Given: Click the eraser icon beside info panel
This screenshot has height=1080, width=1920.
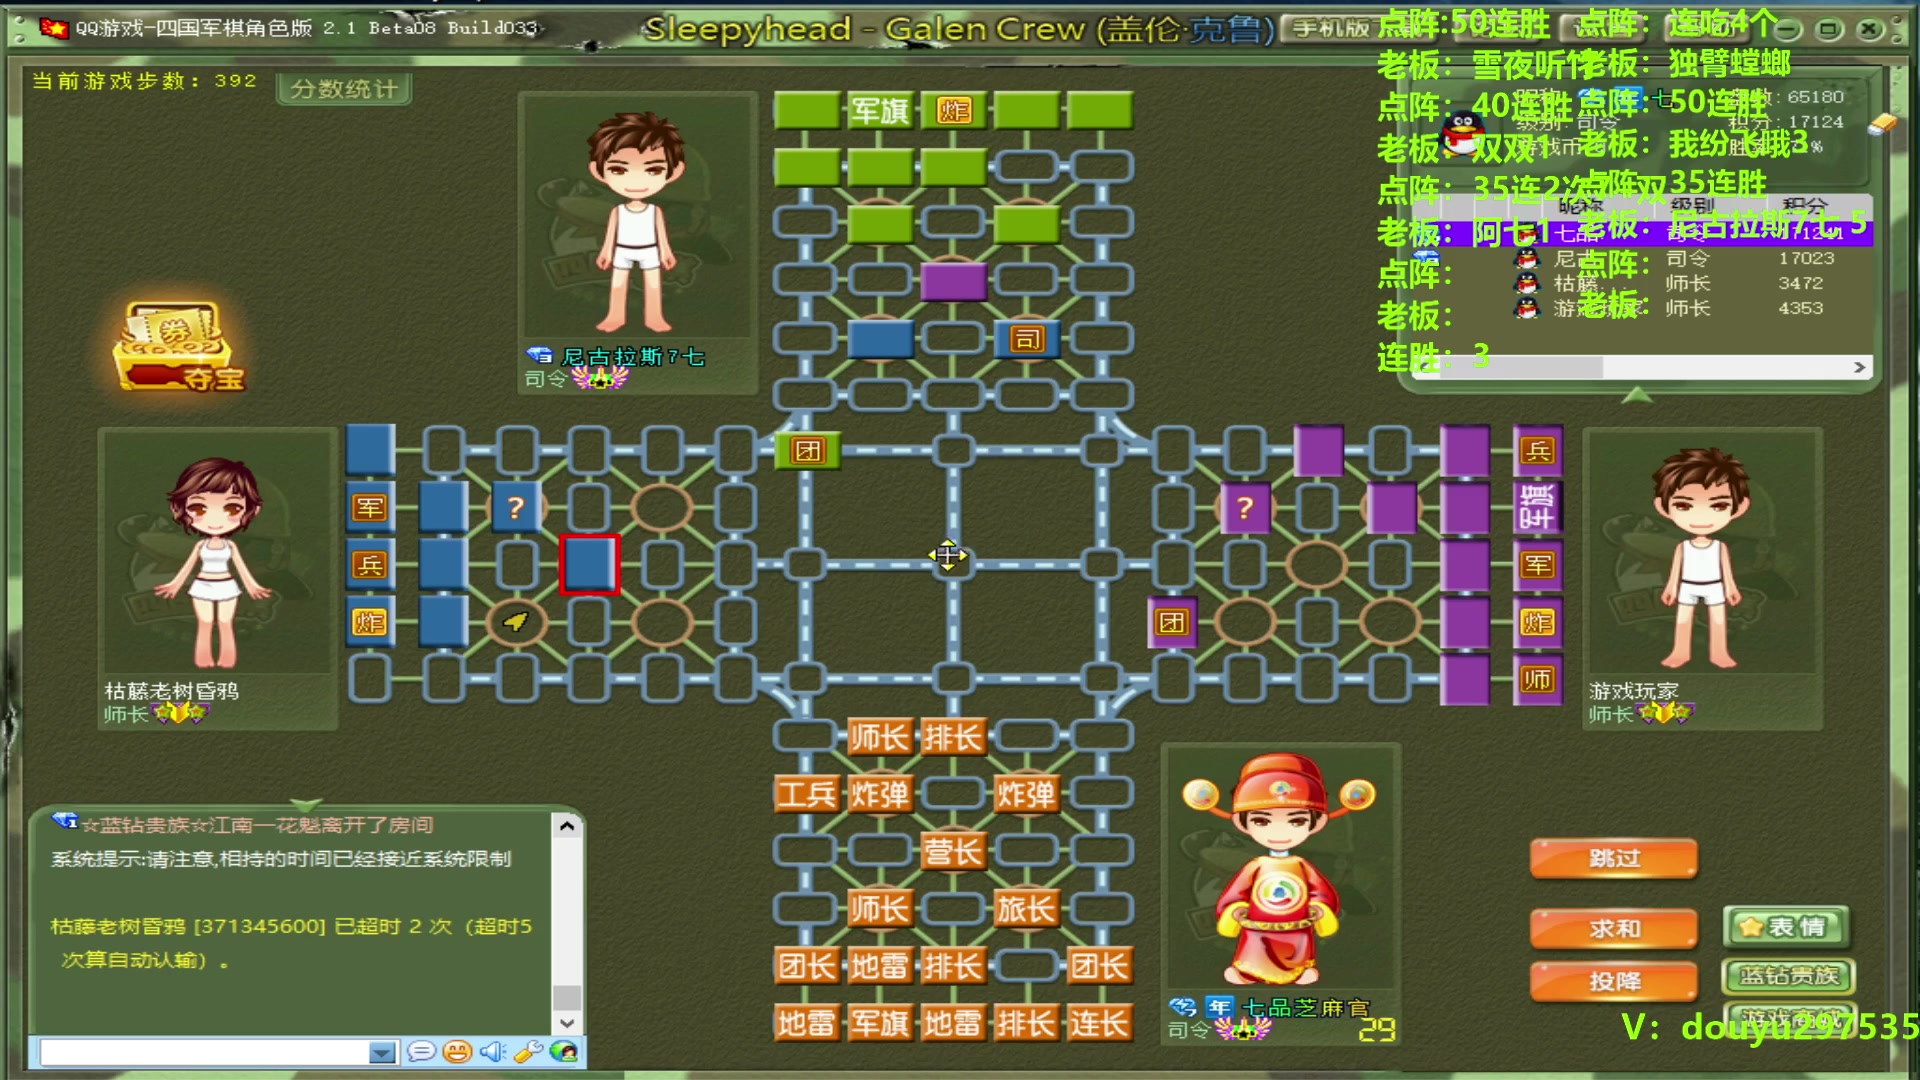Looking at the screenshot, I should click(x=1882, y=123).
